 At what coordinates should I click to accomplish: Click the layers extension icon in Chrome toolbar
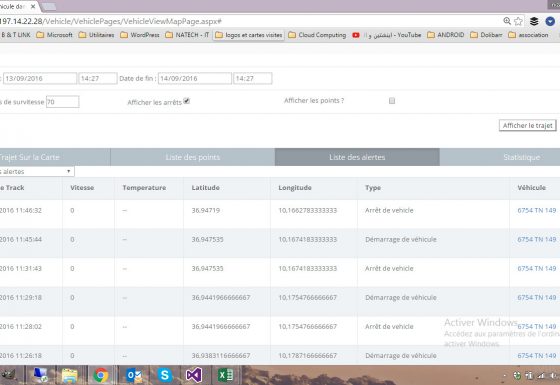(534, 21)
